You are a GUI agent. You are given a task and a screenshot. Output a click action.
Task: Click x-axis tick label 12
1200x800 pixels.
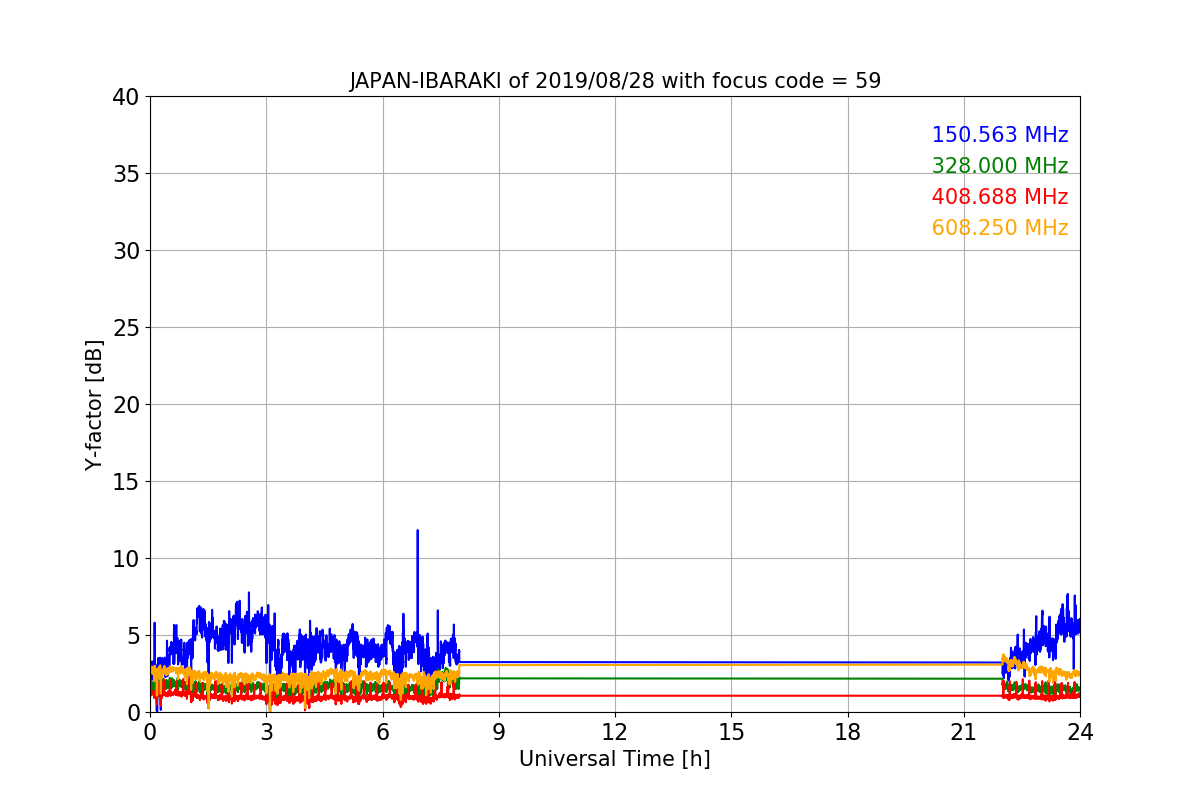click(615, 732)
